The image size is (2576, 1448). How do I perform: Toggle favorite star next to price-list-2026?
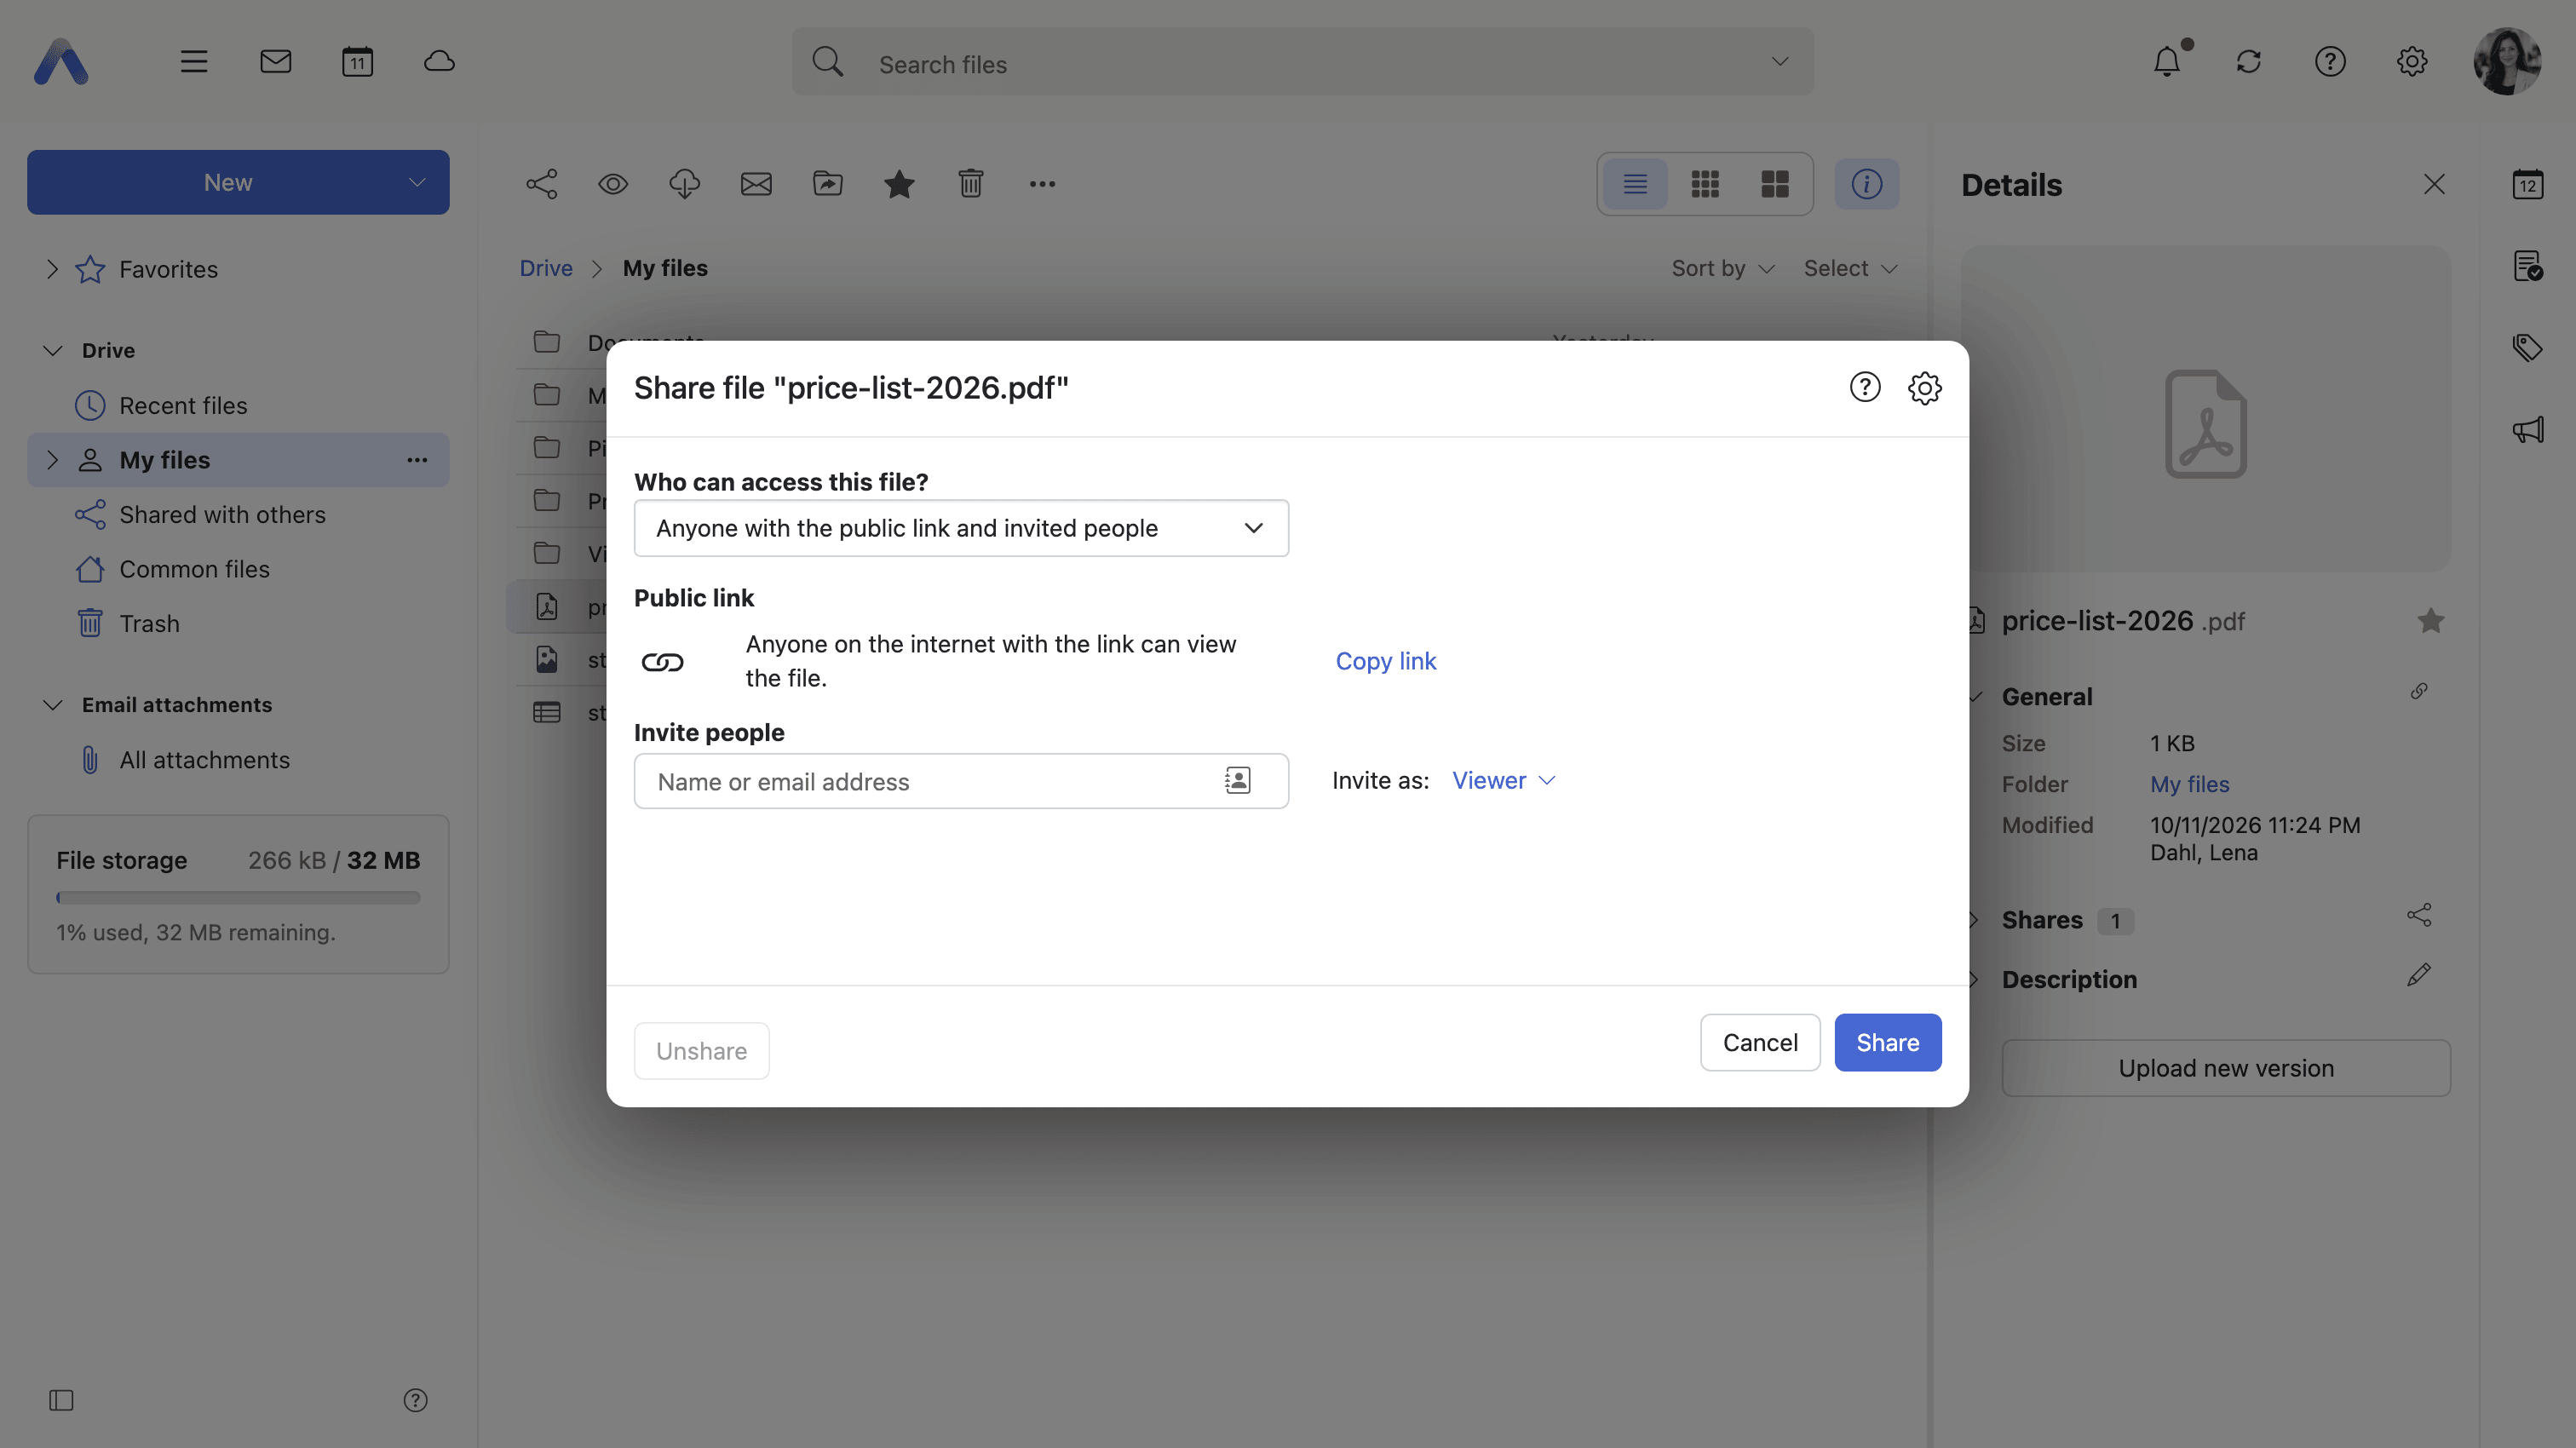coord(2430,621)
